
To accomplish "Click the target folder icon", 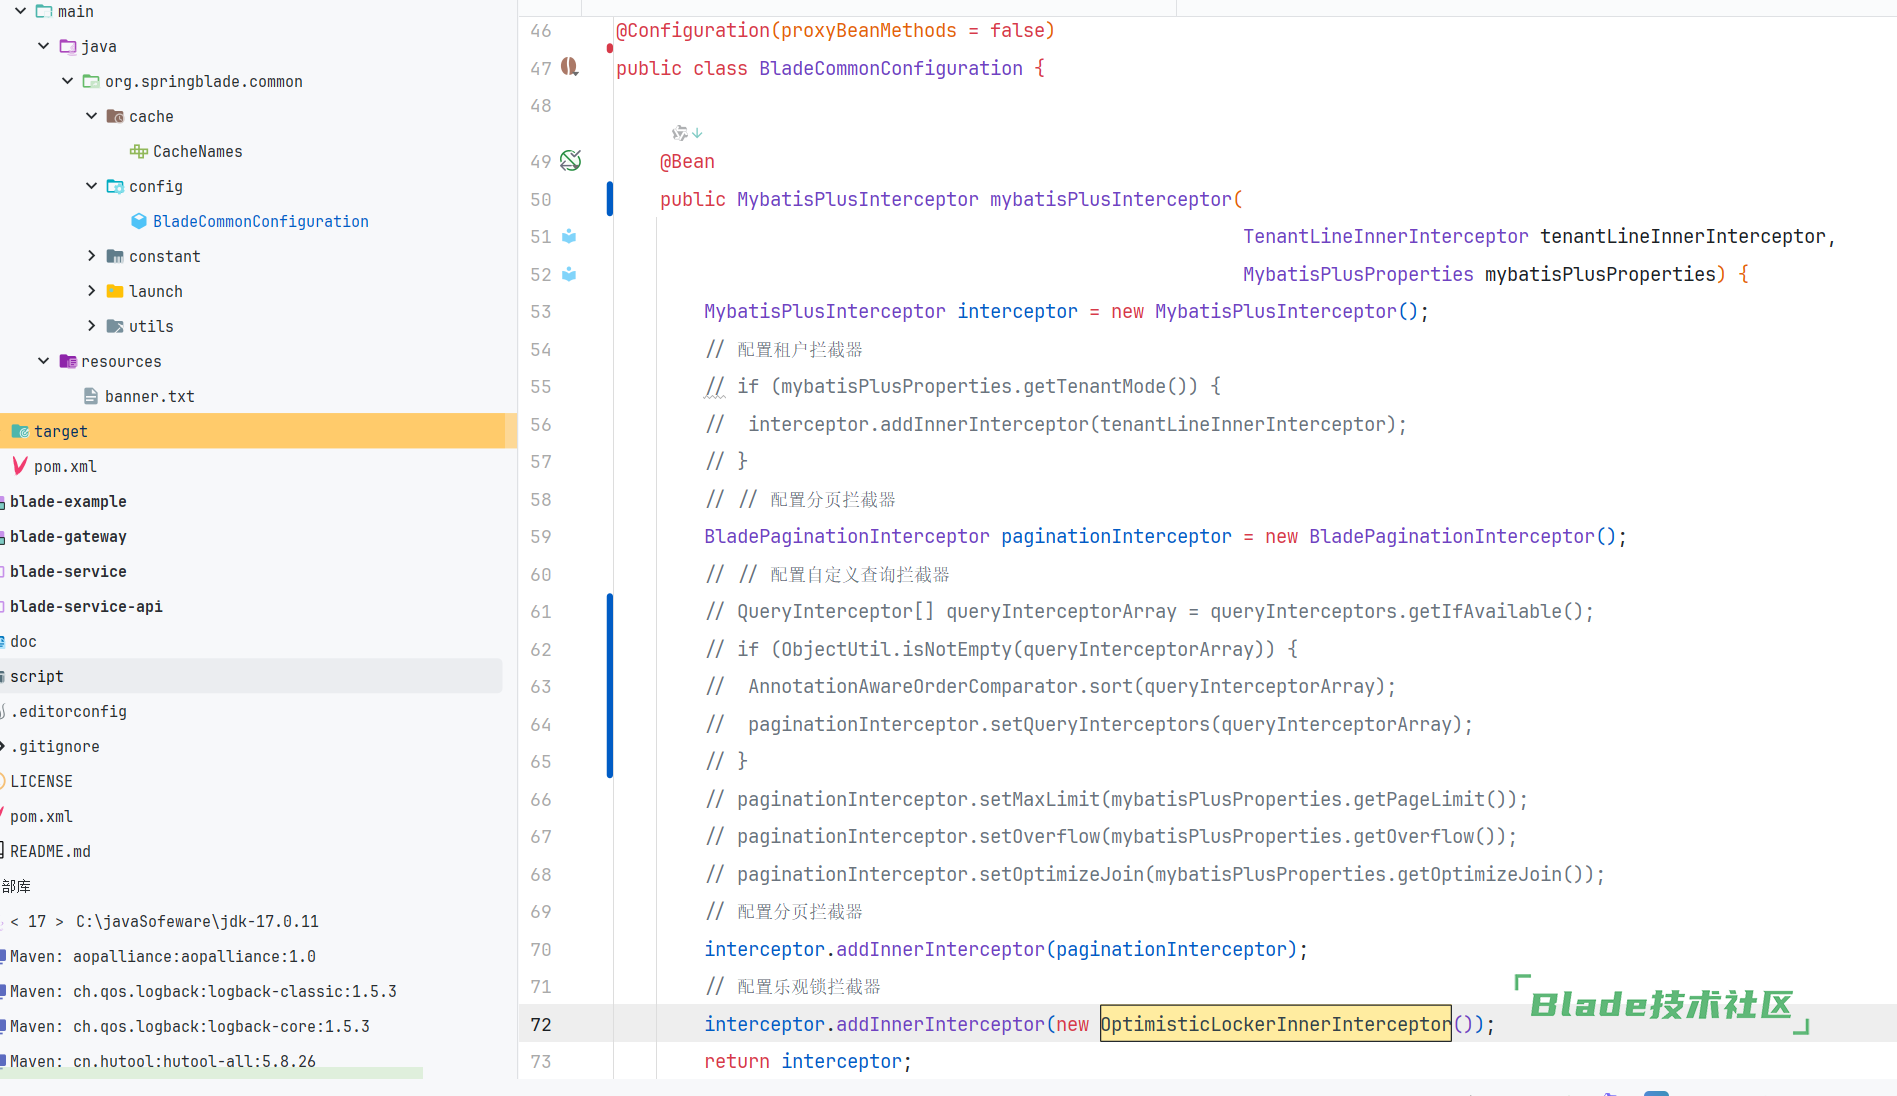I will coord(20,431).
